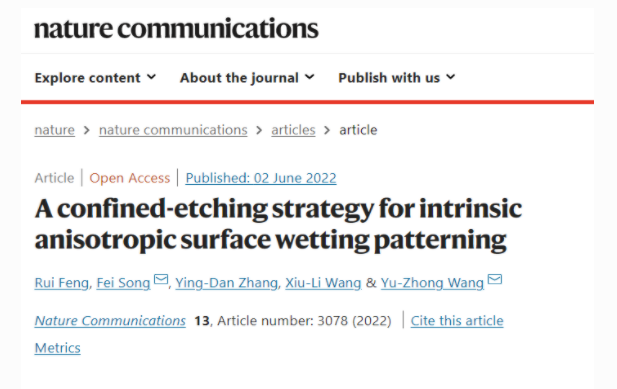This screenshot has height=389, width=617.
Task: Select author Xiu-Li Wang
Action: (323, 283)
